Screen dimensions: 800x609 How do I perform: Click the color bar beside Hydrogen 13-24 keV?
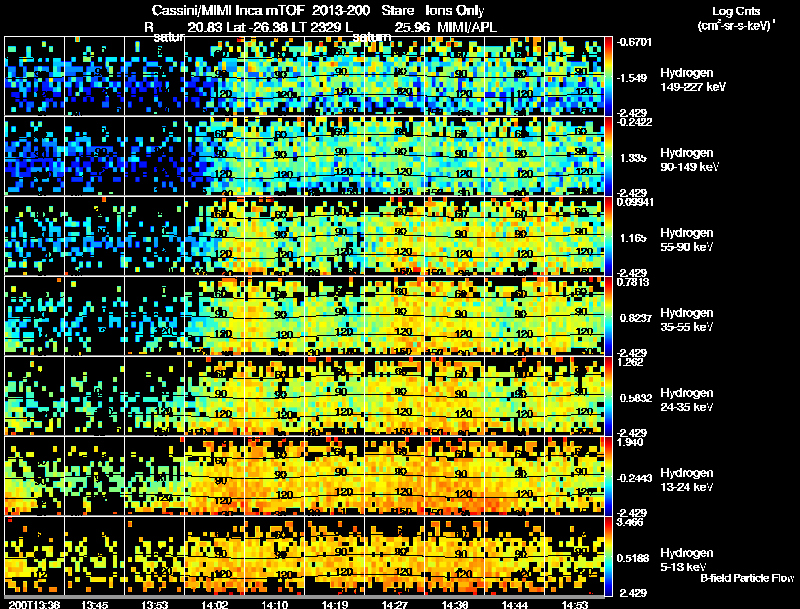[x=609, y=476]
